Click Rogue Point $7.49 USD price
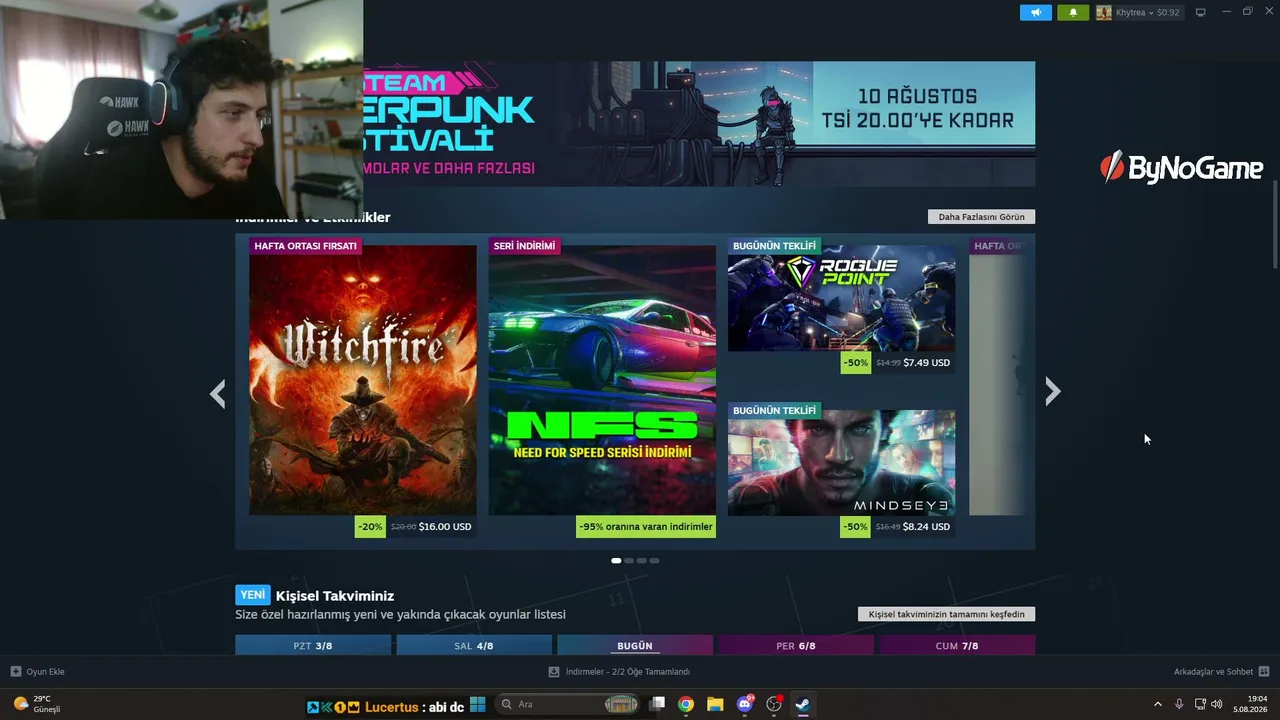 (x=926, y=363)
